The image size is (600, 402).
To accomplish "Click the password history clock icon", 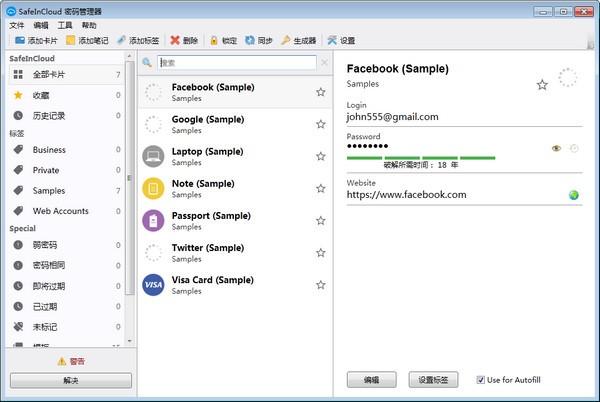I will (x=574, y=148).
